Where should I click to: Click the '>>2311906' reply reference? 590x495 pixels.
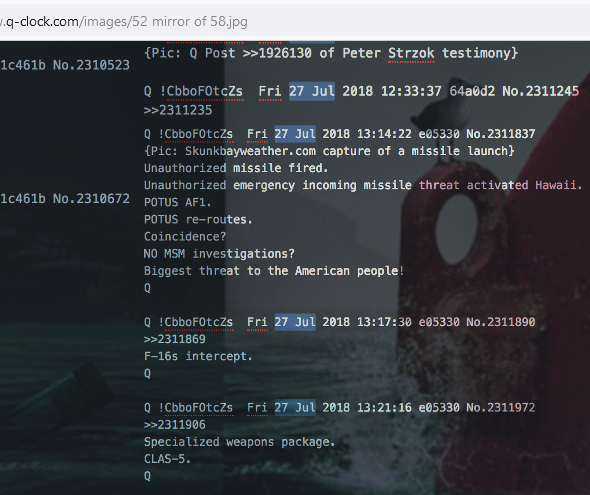(x=175, y=425)
